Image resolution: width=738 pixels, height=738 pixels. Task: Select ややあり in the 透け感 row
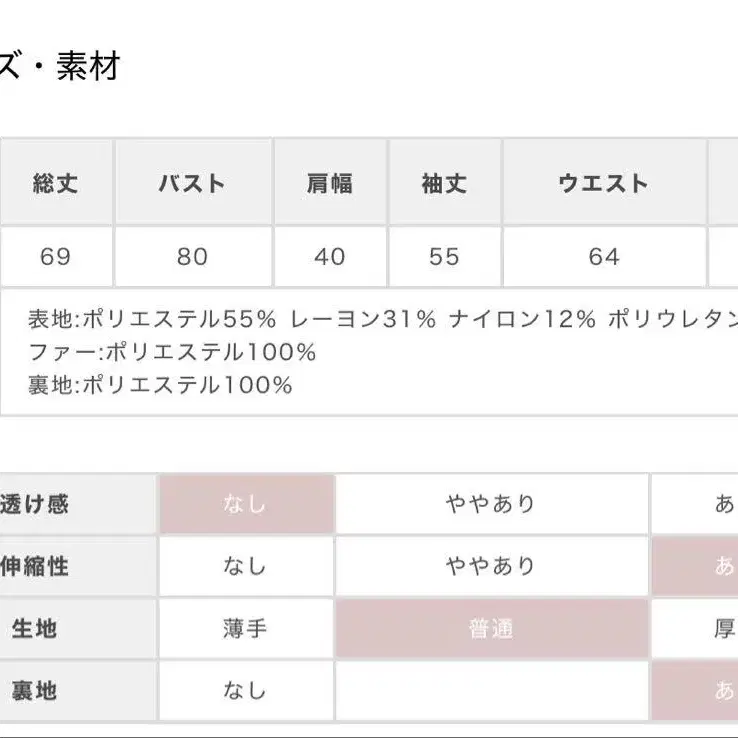pos(491,504)
